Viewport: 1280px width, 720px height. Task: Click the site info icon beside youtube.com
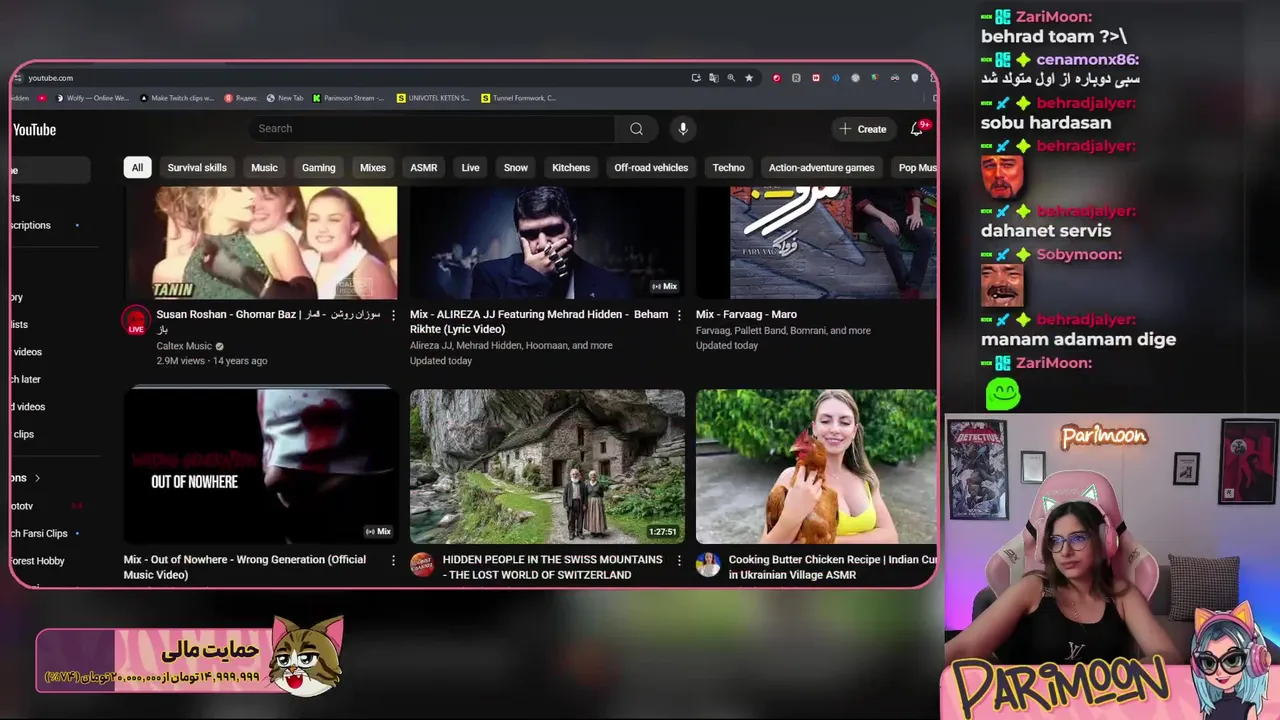[x=19, y=78]
